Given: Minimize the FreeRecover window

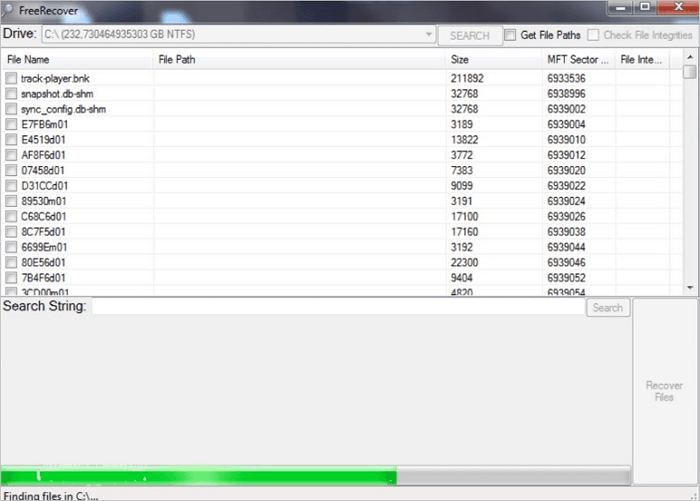Looking at the screenshot, I should tap(620, 8).
